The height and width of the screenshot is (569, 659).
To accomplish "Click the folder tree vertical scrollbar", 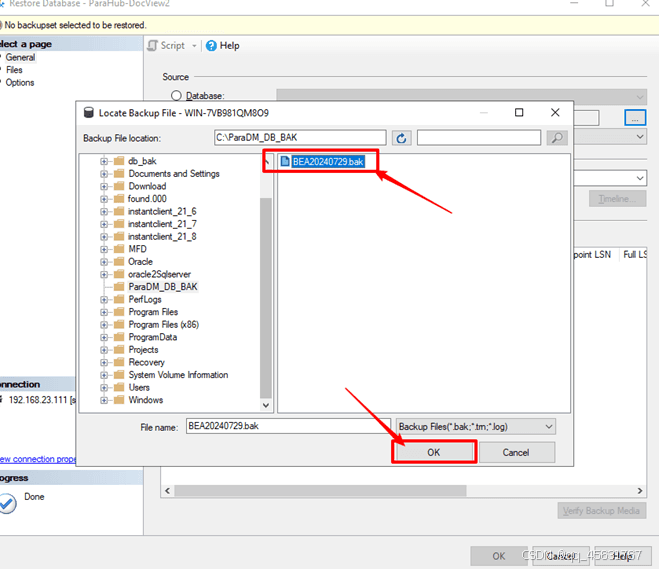I will pos(266,298).
